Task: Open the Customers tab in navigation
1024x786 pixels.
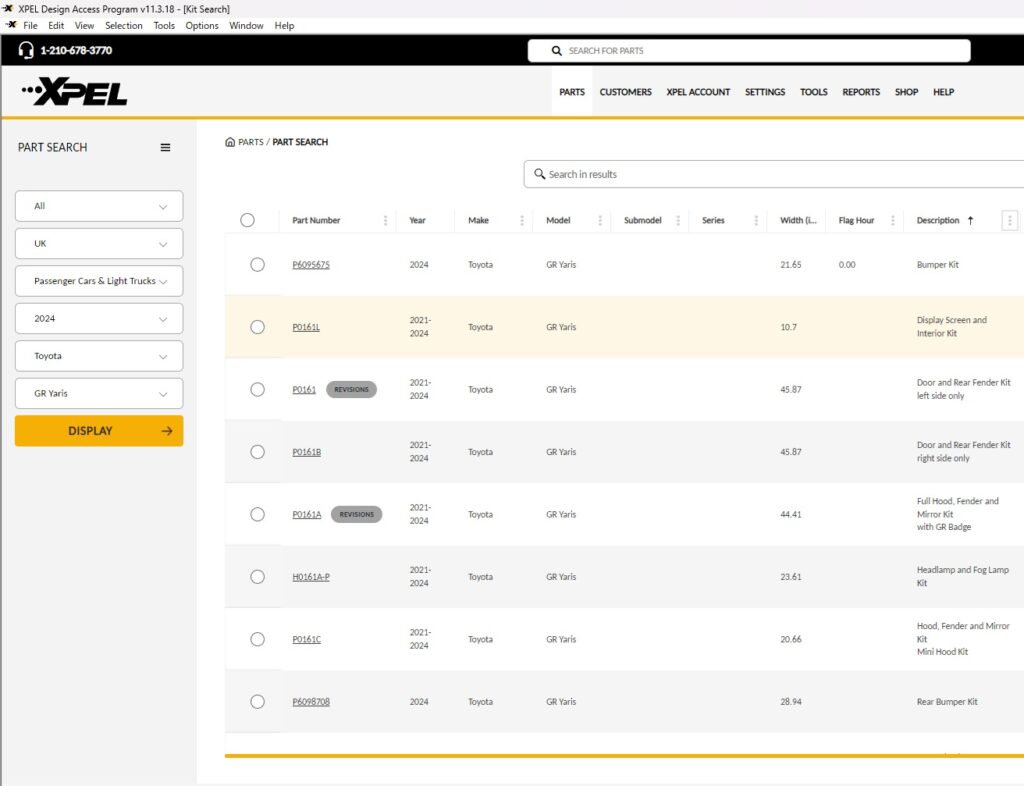Action: pyautogui.click(x=625, y=92)
